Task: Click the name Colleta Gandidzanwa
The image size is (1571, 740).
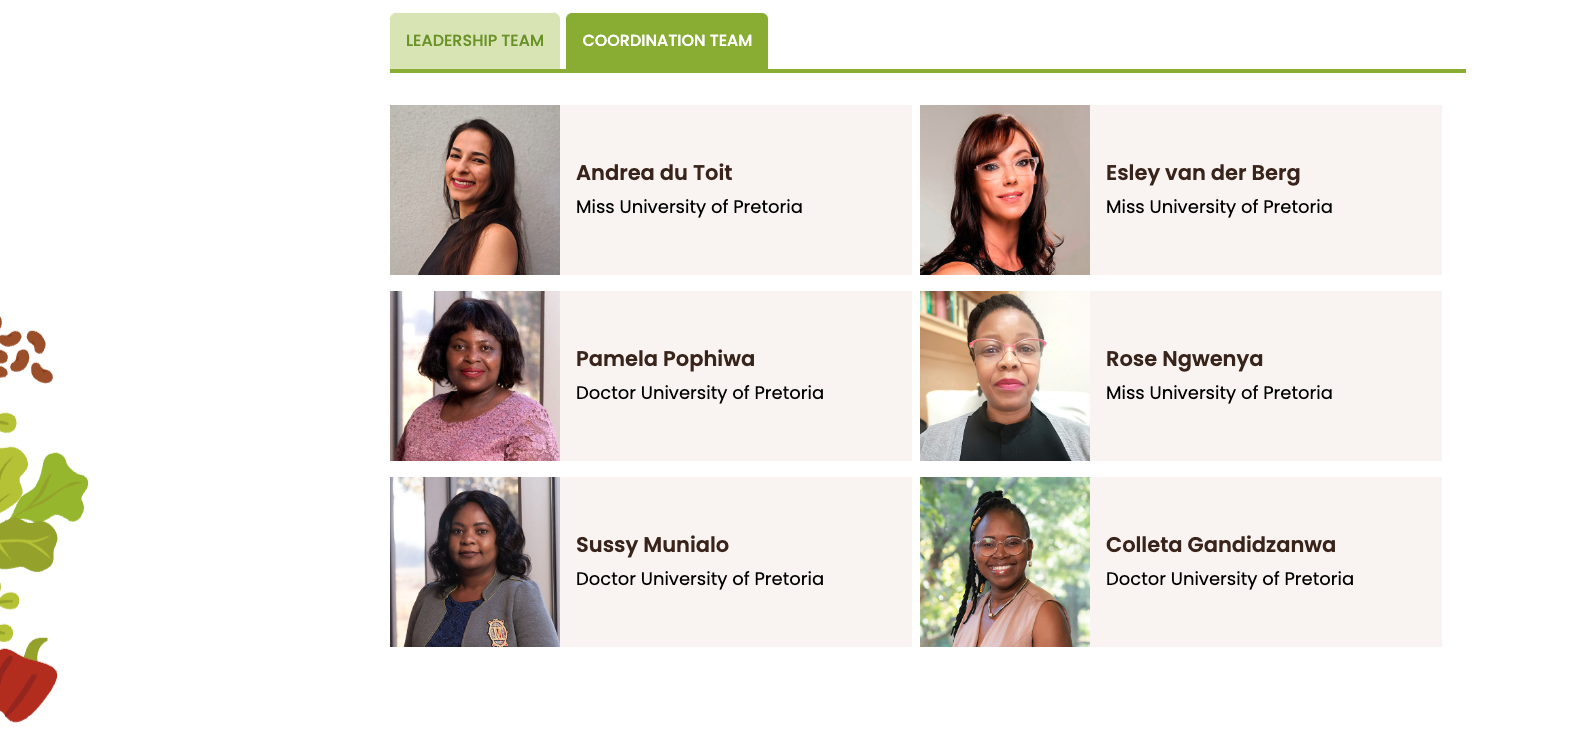Action: coord(1220,545)
